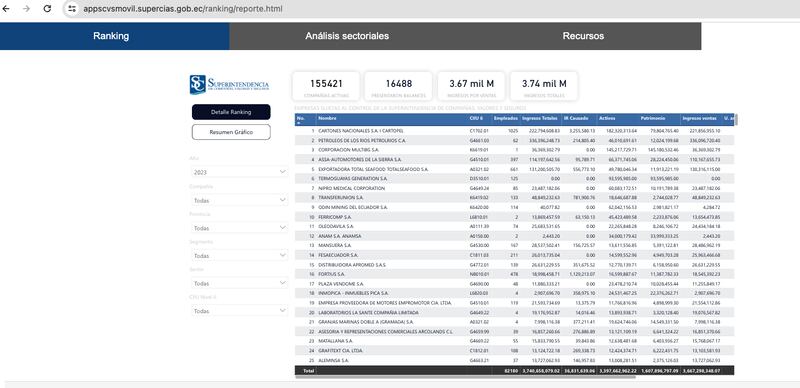Click the Detalle Ranking button

tap(231, 112)
